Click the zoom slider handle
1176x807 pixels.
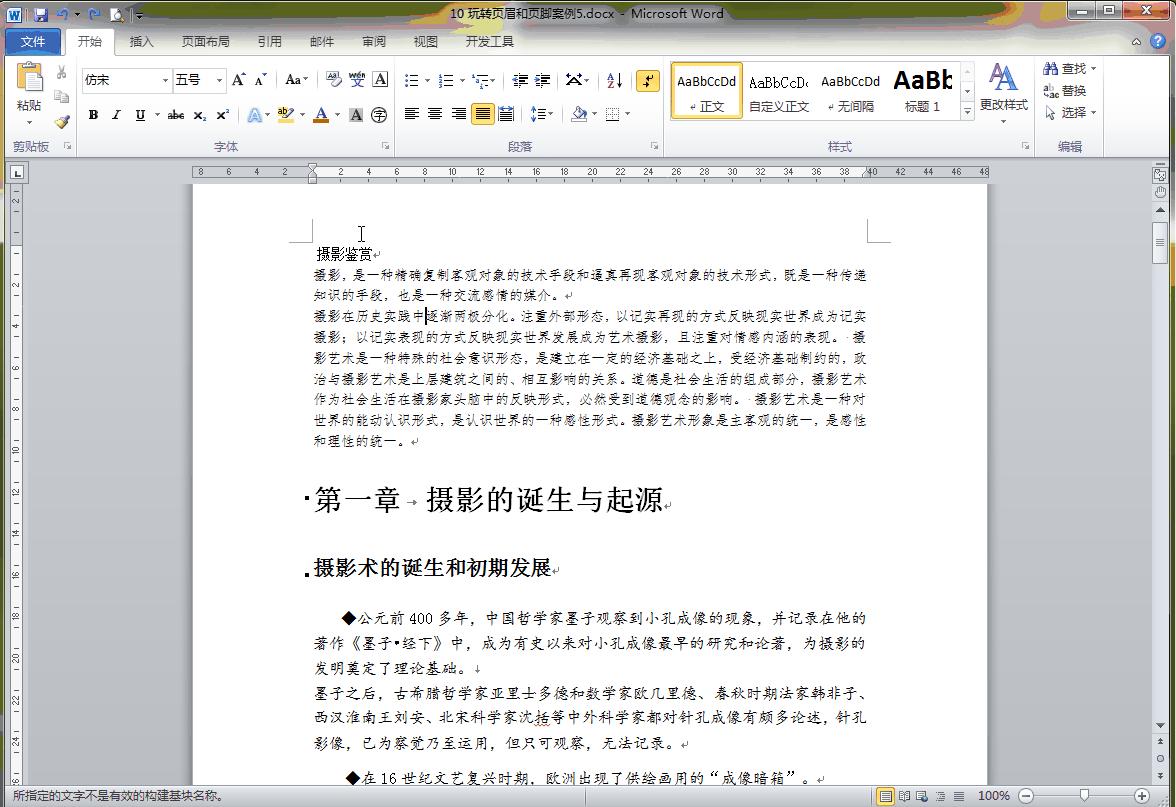[1084, 795]
